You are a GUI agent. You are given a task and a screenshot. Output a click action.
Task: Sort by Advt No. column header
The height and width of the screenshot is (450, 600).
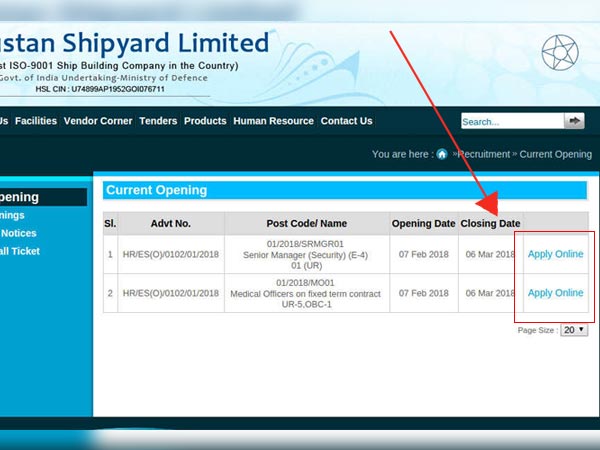click(171, 223)
